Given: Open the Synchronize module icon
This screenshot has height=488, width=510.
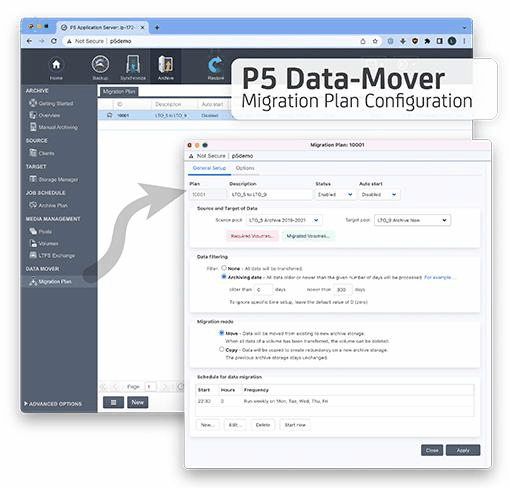Looking at the screenshot, I should 133,65.
